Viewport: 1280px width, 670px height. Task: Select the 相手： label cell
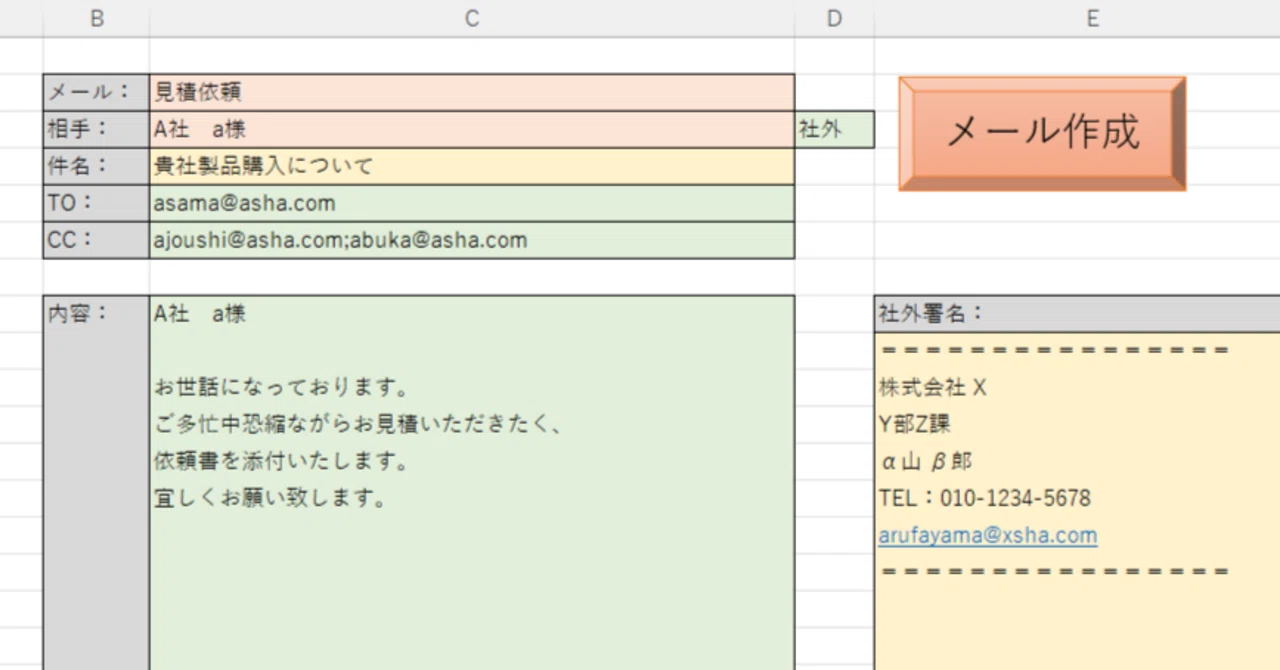click(x=97, y=129)
